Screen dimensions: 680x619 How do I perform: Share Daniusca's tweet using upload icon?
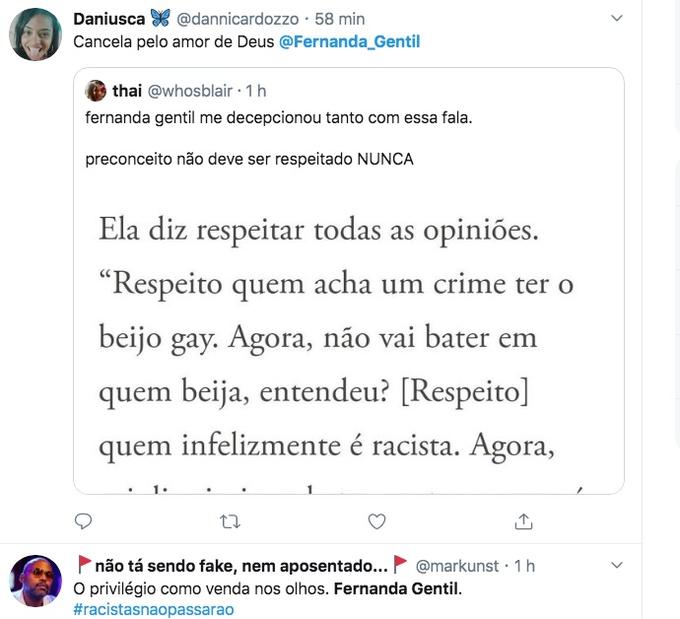(523, 521)
